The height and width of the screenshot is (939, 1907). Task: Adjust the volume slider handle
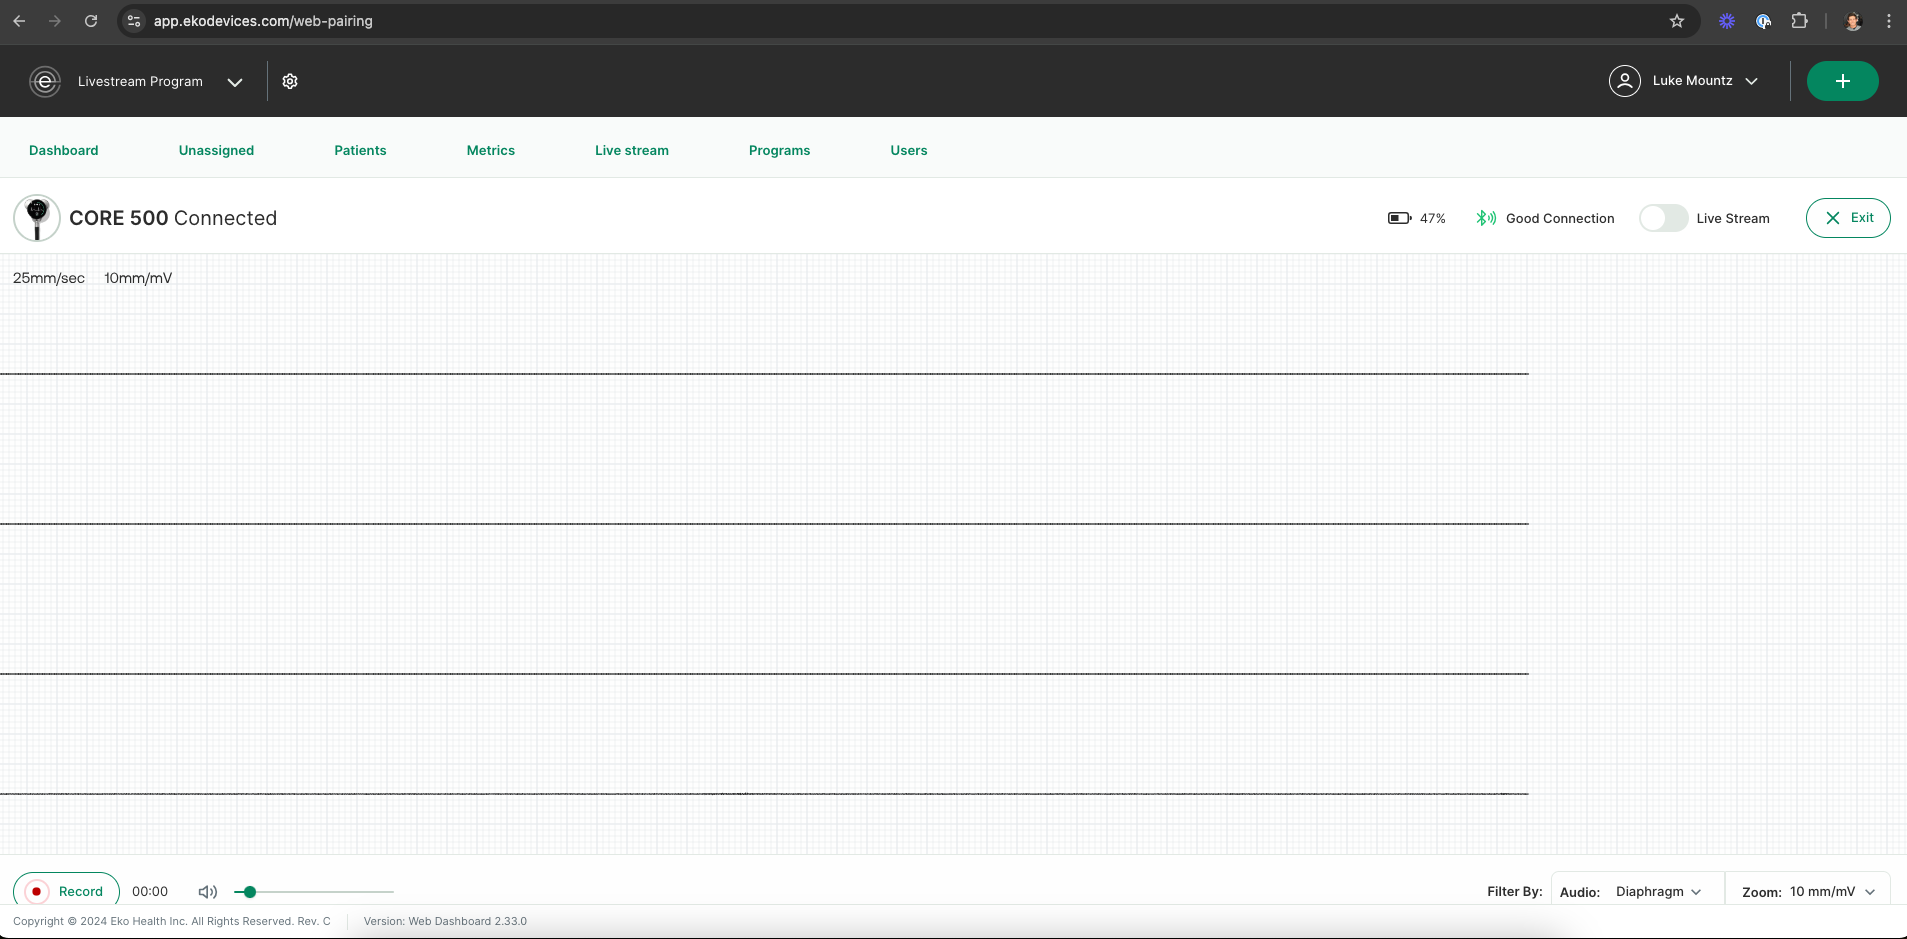248,891
